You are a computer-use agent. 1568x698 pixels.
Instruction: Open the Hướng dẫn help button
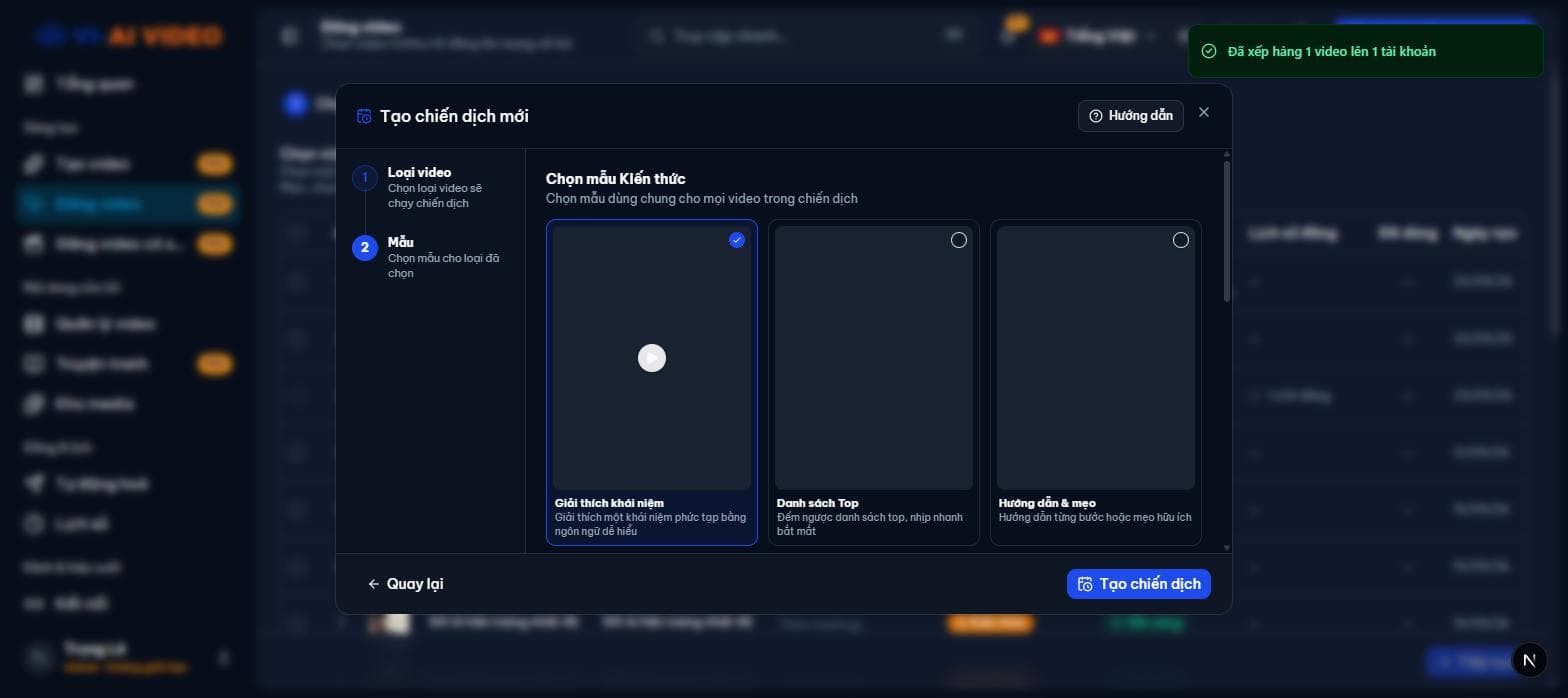[1131, 116]
